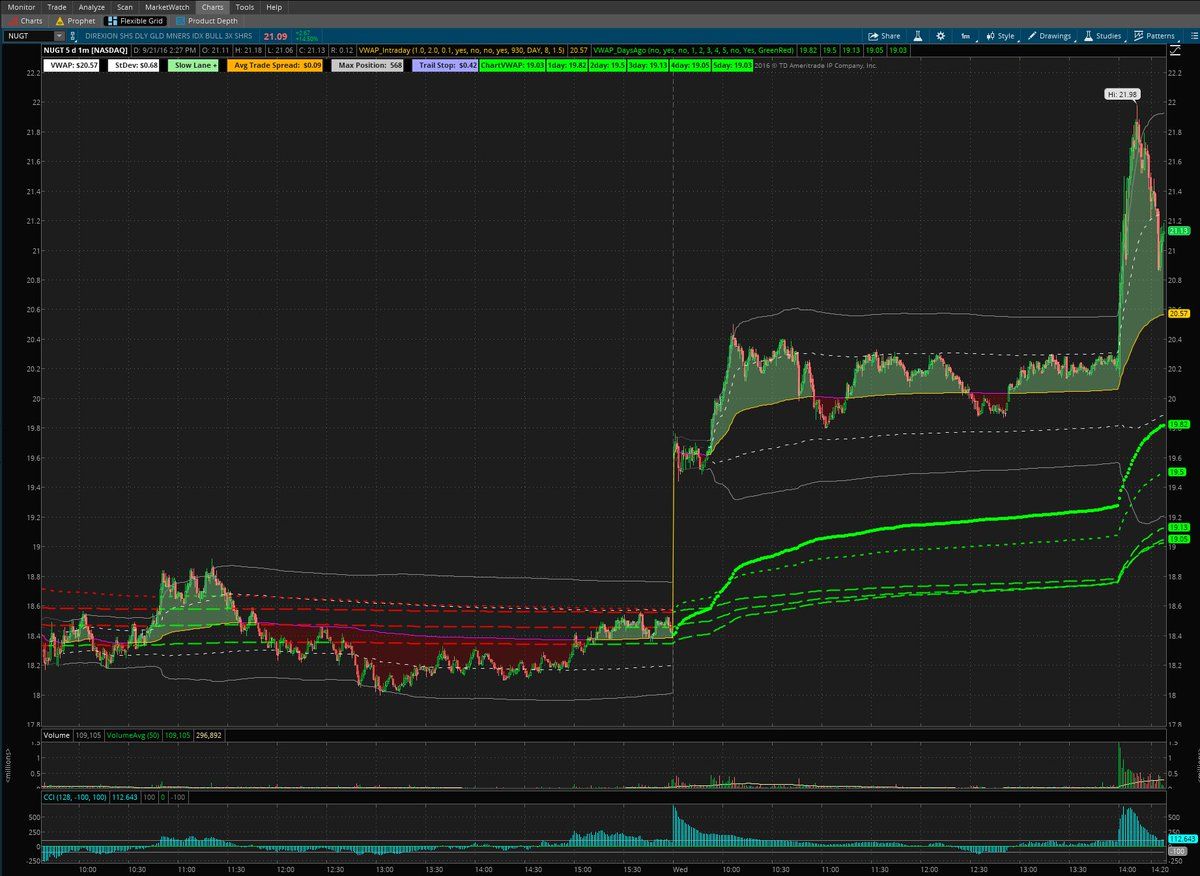The image size is (1200, 876).
Task: Click the 14:20 time axis label
Action: pos(1159,870)
